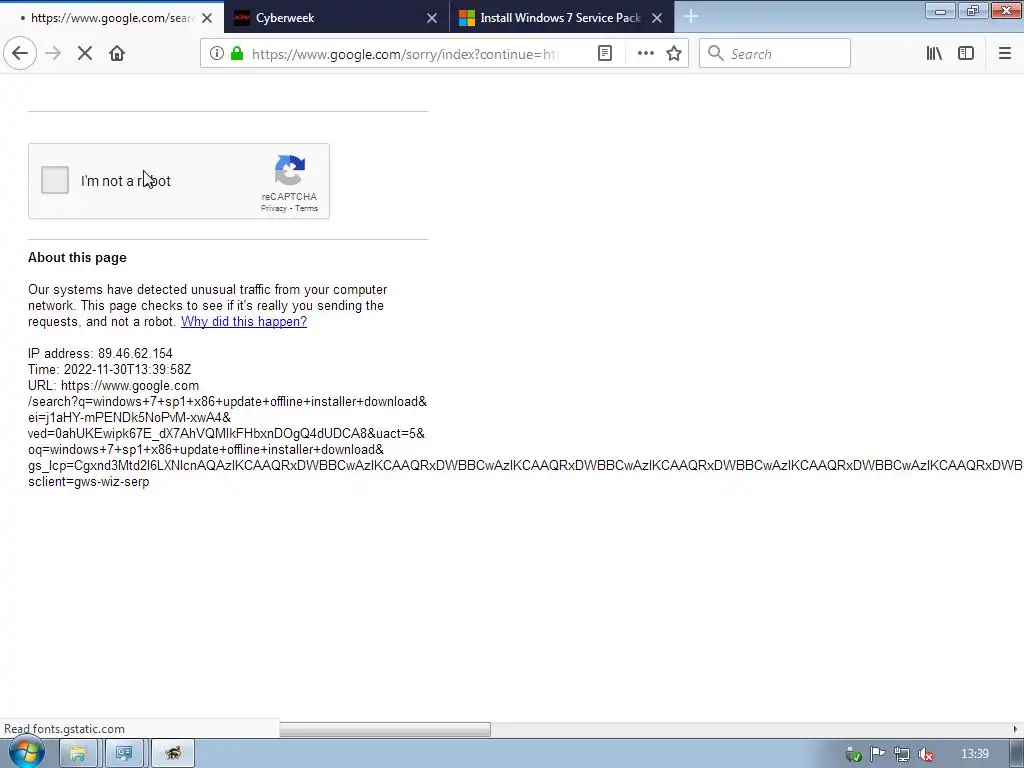Viewport: 1024px width, 768px height.
Task: Close the Cyberweek tab
Action: pyautogui.click(x=432, y=18)
